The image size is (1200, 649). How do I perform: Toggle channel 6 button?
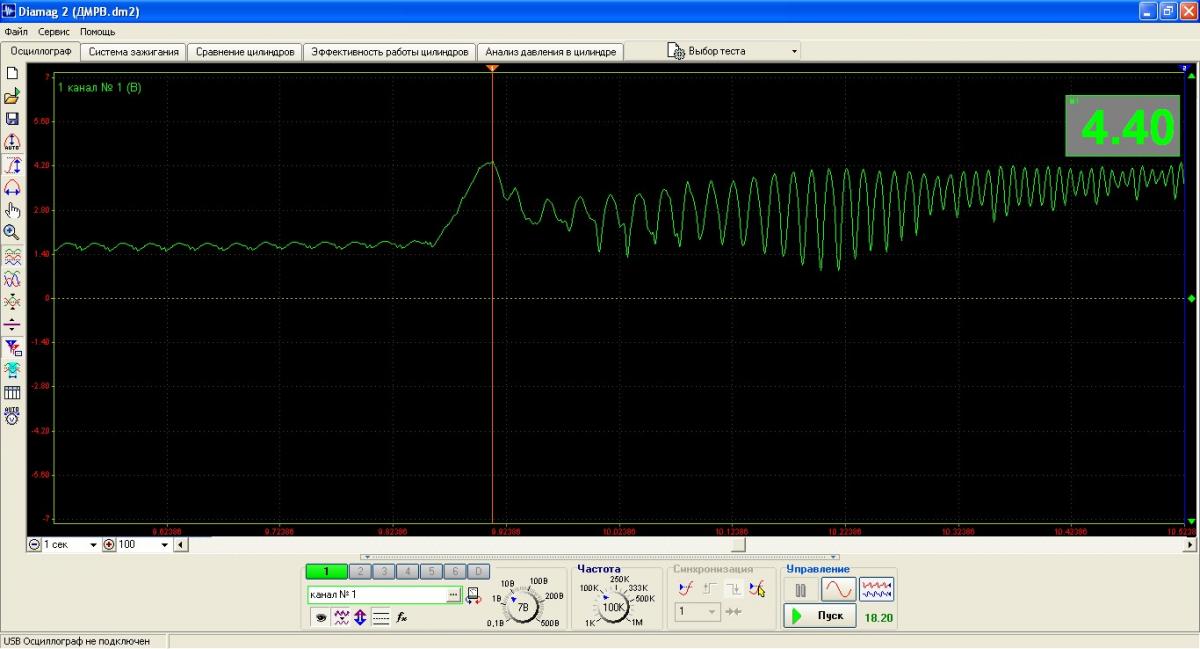pos(455,572)
